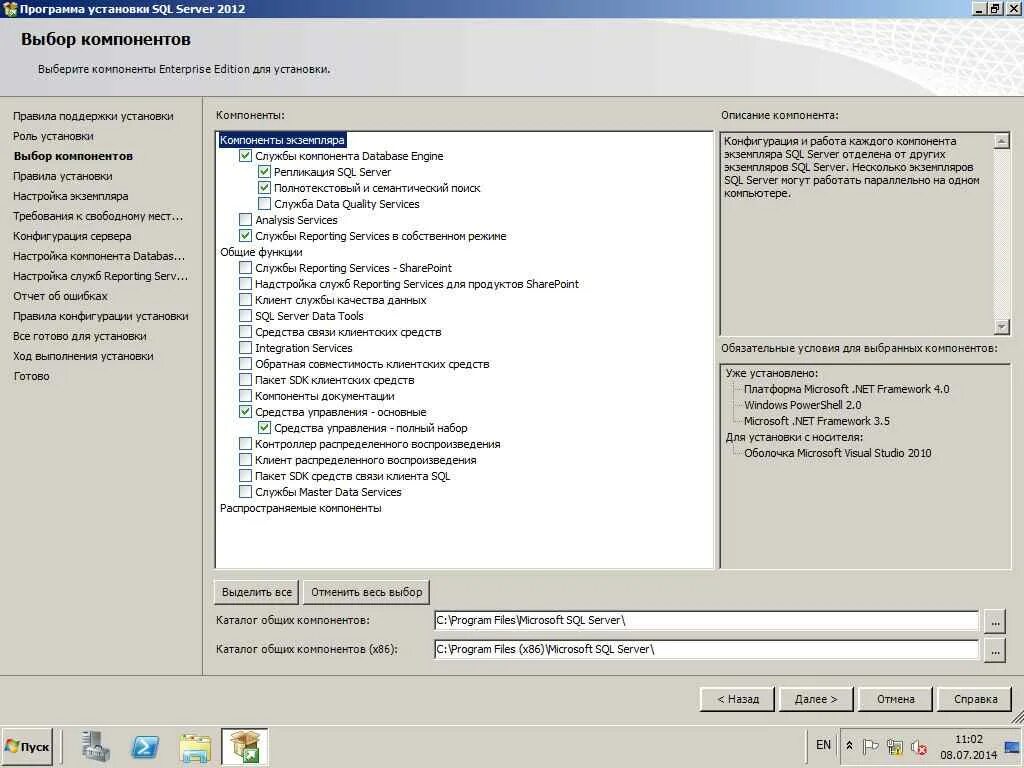Check Средства связи клиентских средств
The height and width of the screenshot is (768, 1024).
[246, 332]
